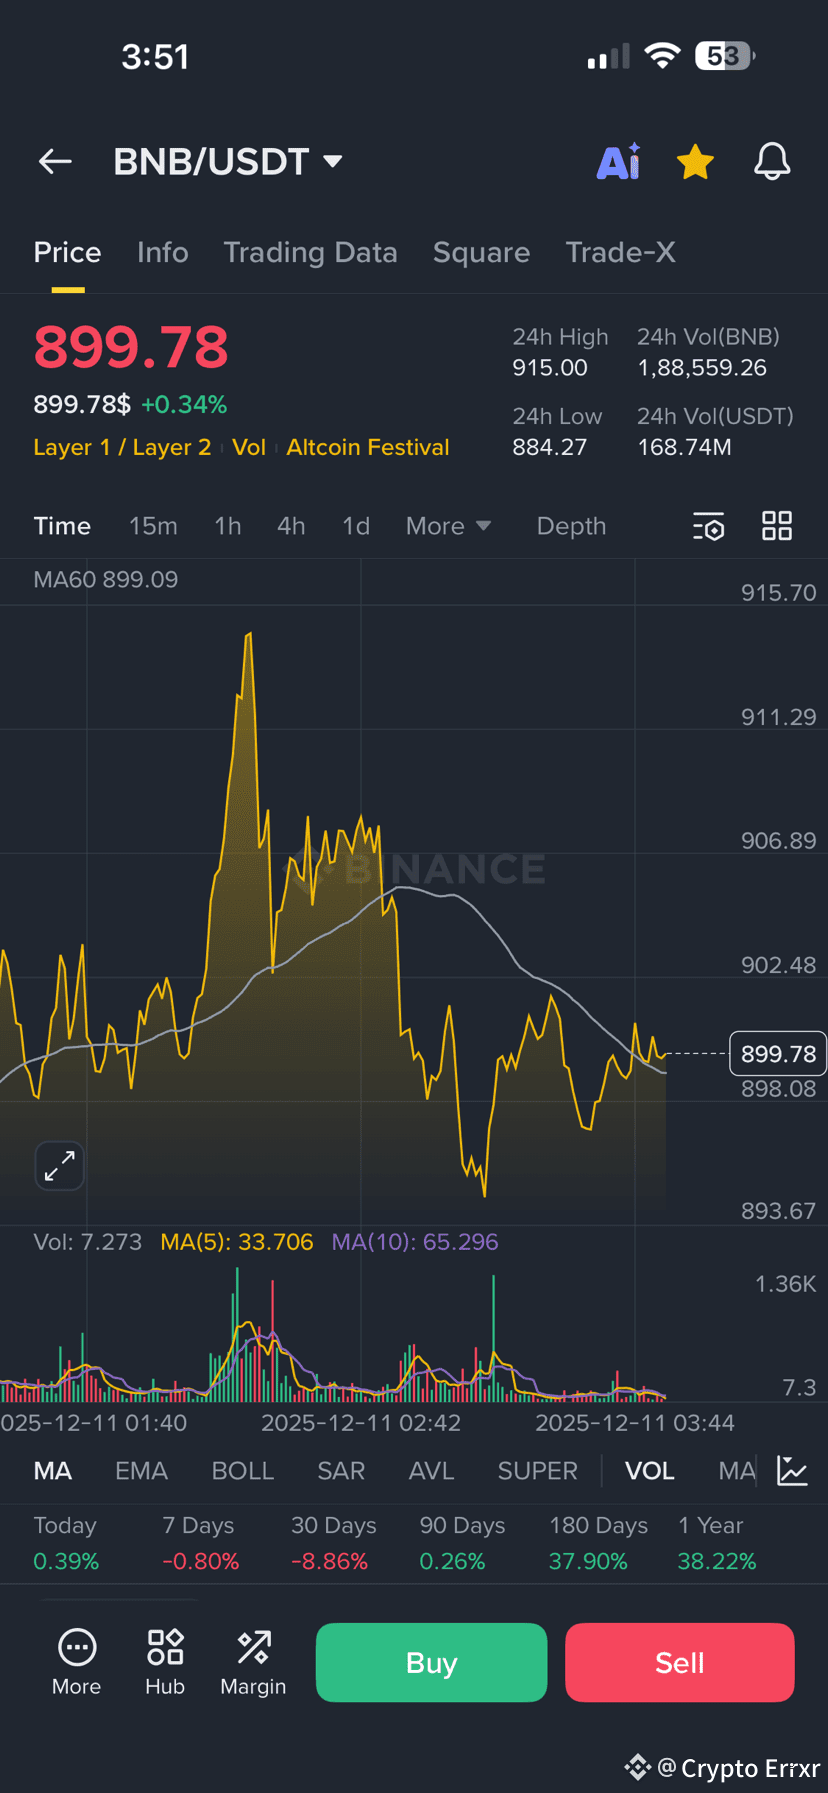
Task: Toggle the favorite star icon
Action: [x=695, y=161]
